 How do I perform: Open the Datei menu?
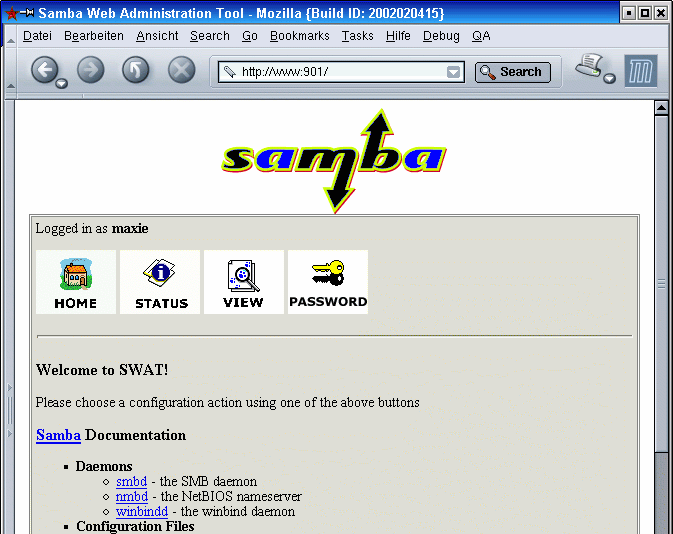[x=37, y=36]
